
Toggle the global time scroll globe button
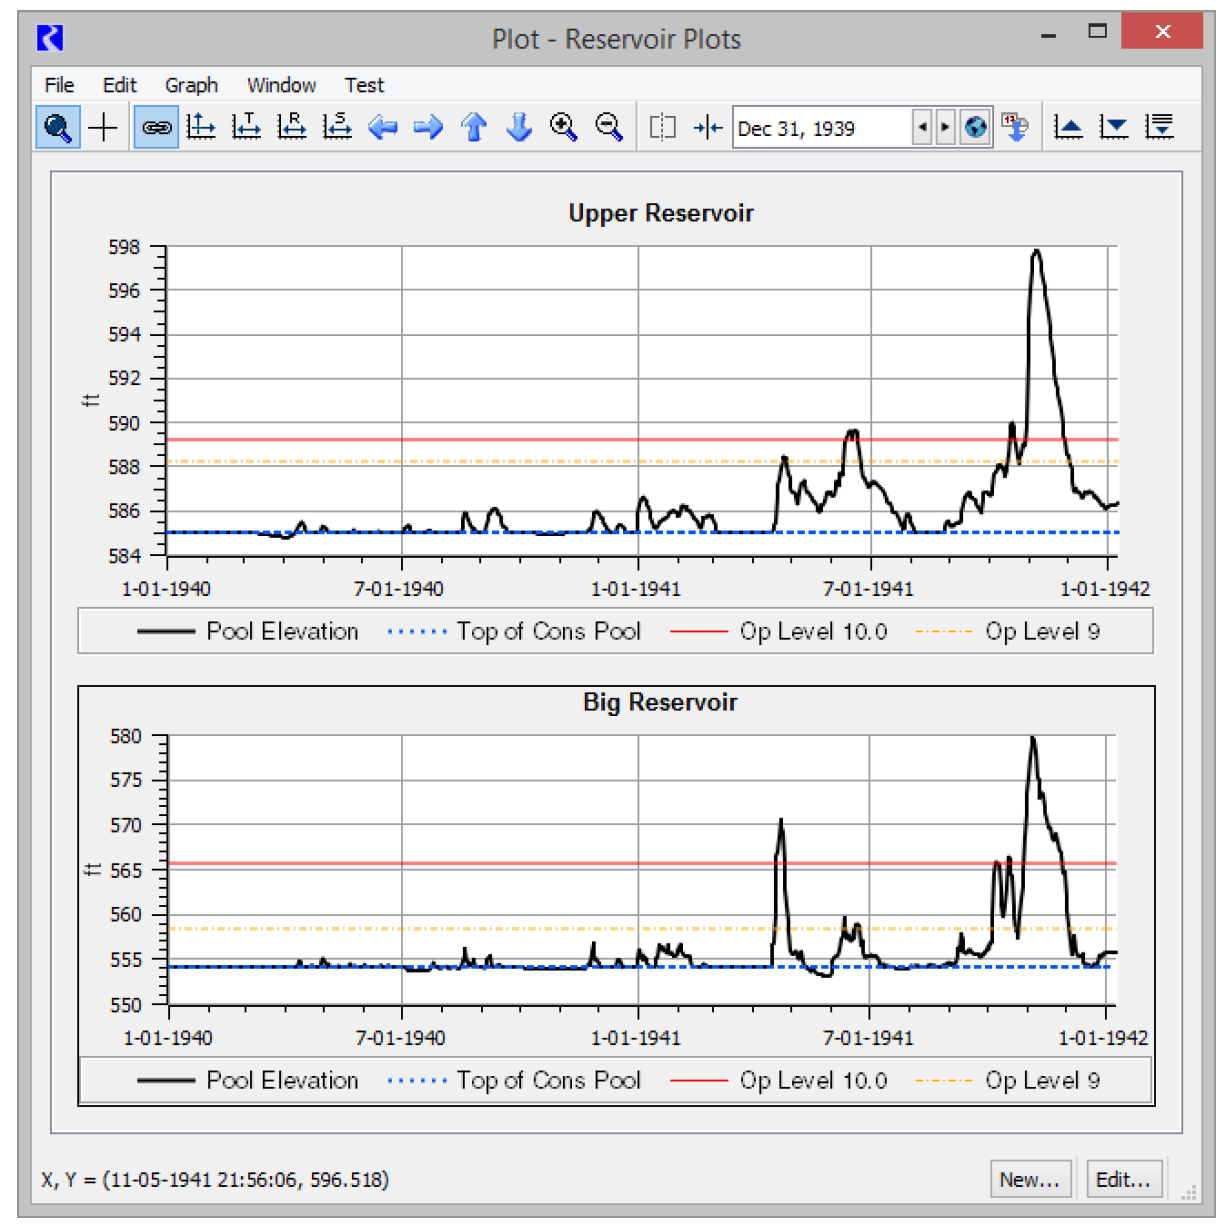(975, 128)
